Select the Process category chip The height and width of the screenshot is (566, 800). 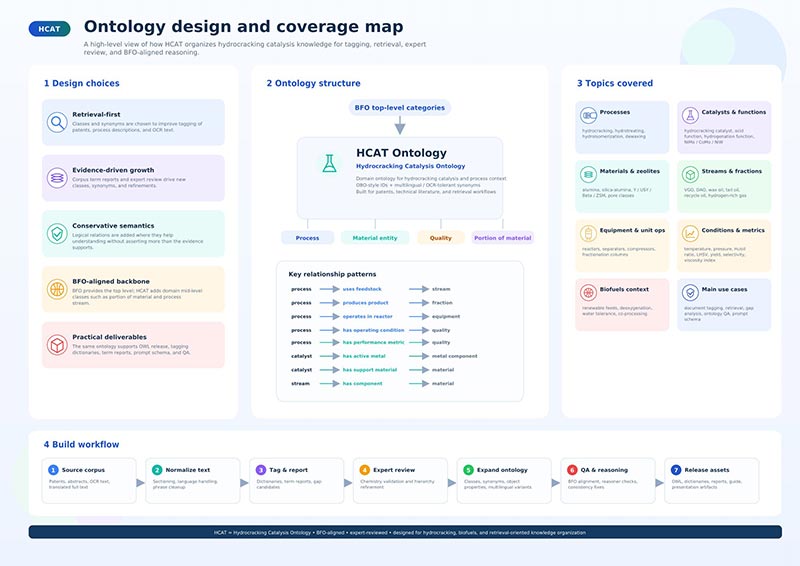coord(308,238)
